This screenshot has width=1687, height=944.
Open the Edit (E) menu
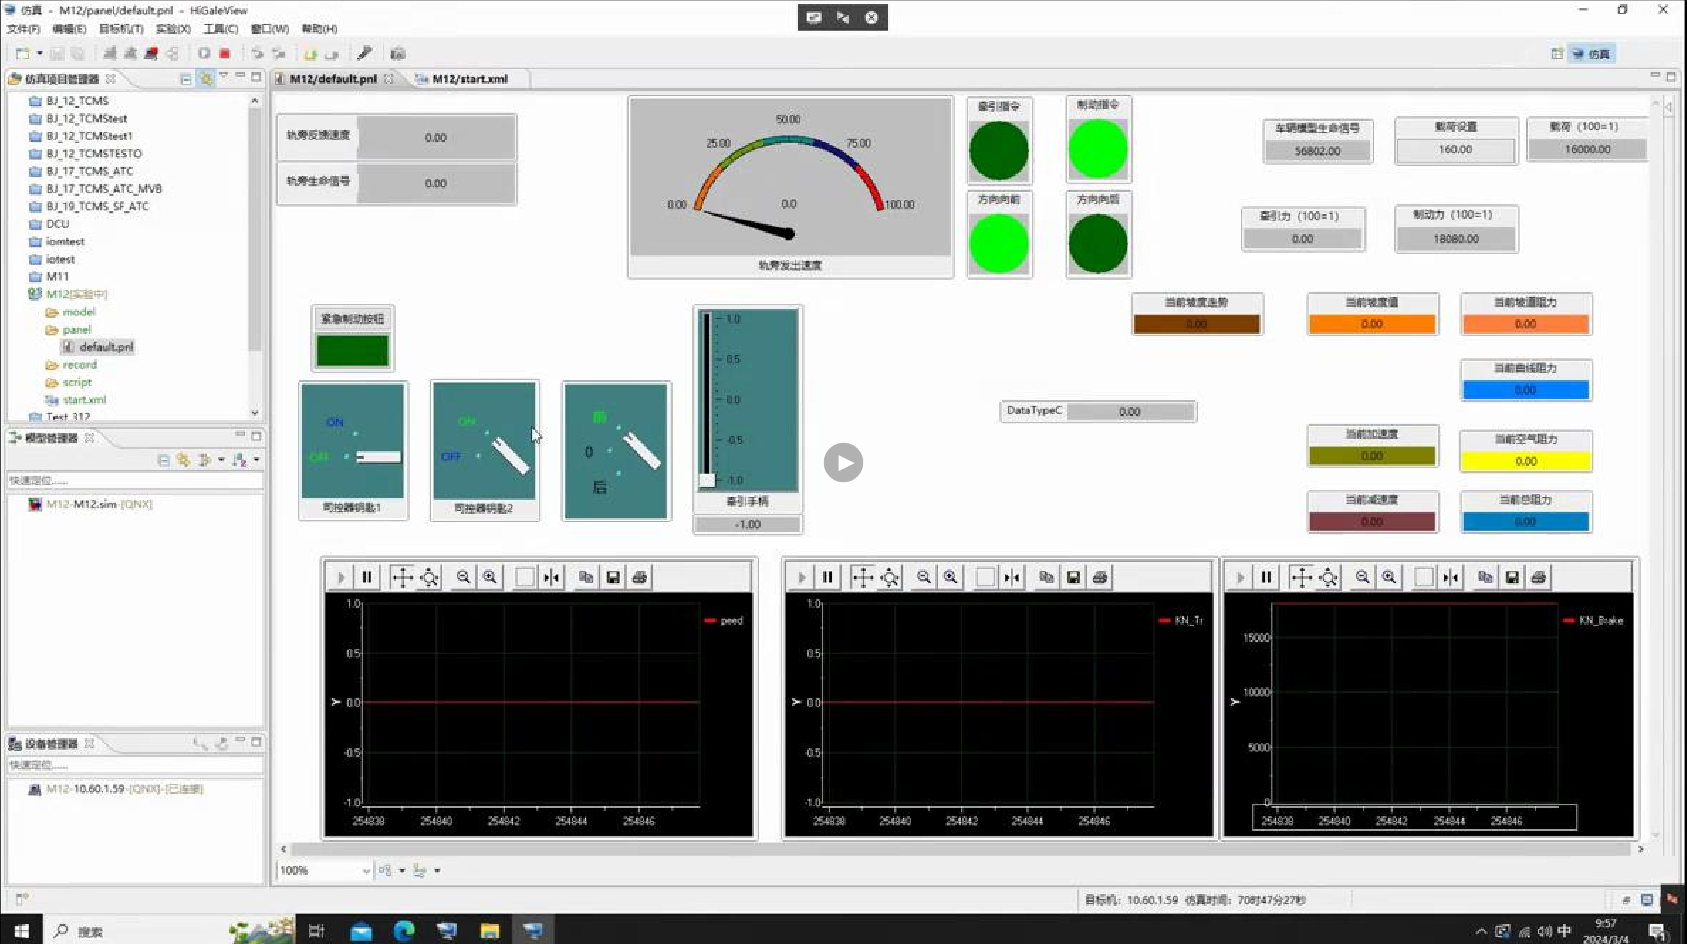point(69,29)
